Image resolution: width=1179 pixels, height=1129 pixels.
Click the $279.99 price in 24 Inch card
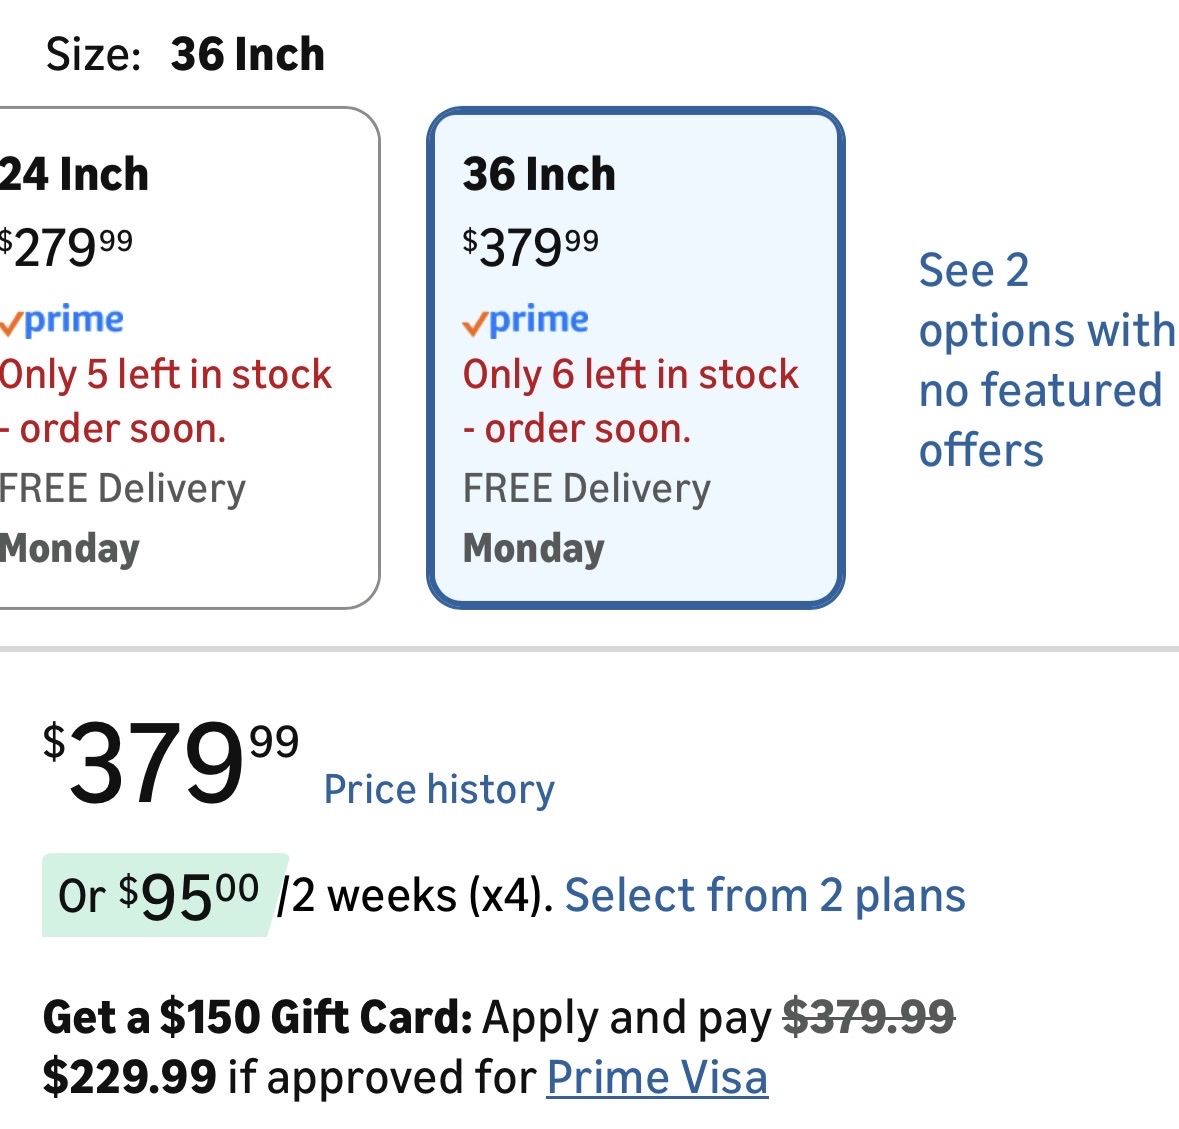66,246
